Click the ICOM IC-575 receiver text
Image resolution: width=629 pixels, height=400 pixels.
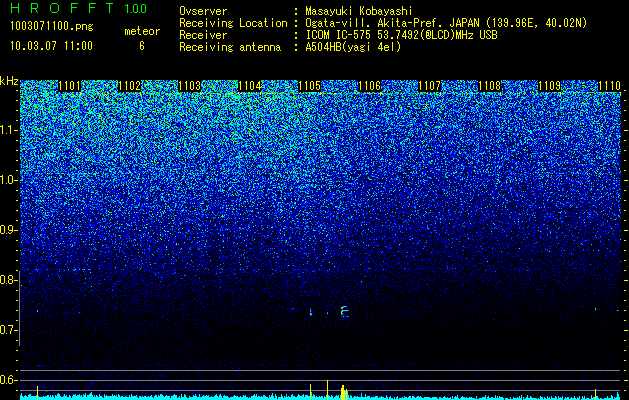[x=401, y=35]
